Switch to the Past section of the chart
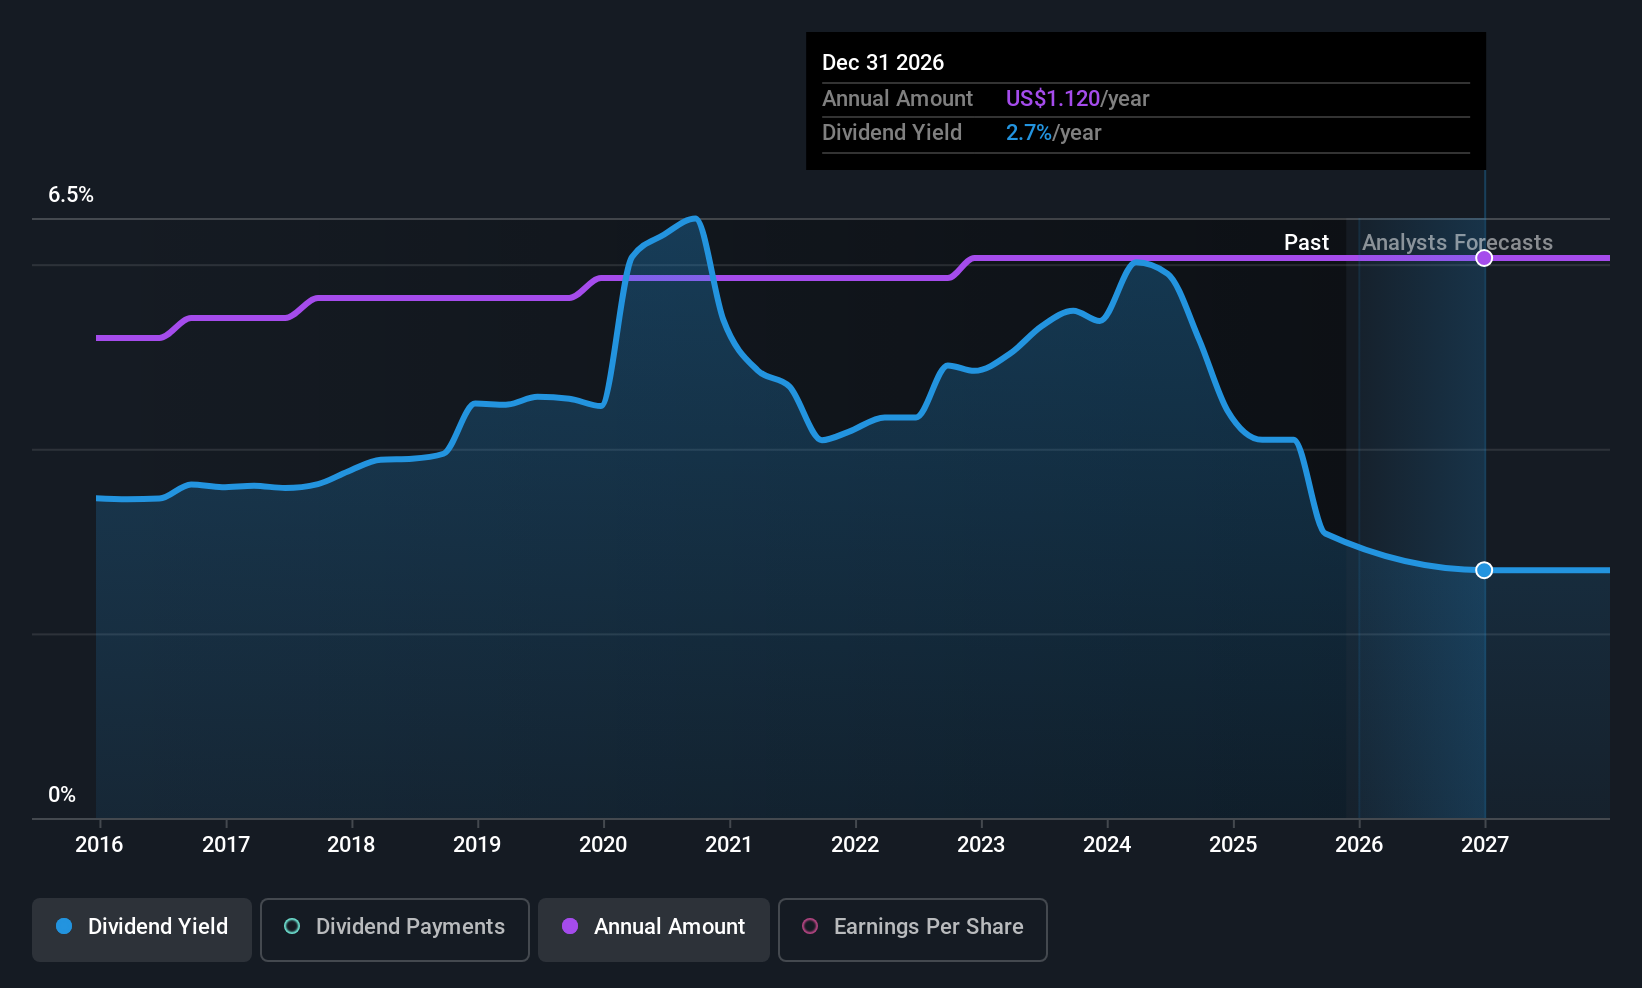The height and width of the screenshot is (988, 1642). [1306, 242]
